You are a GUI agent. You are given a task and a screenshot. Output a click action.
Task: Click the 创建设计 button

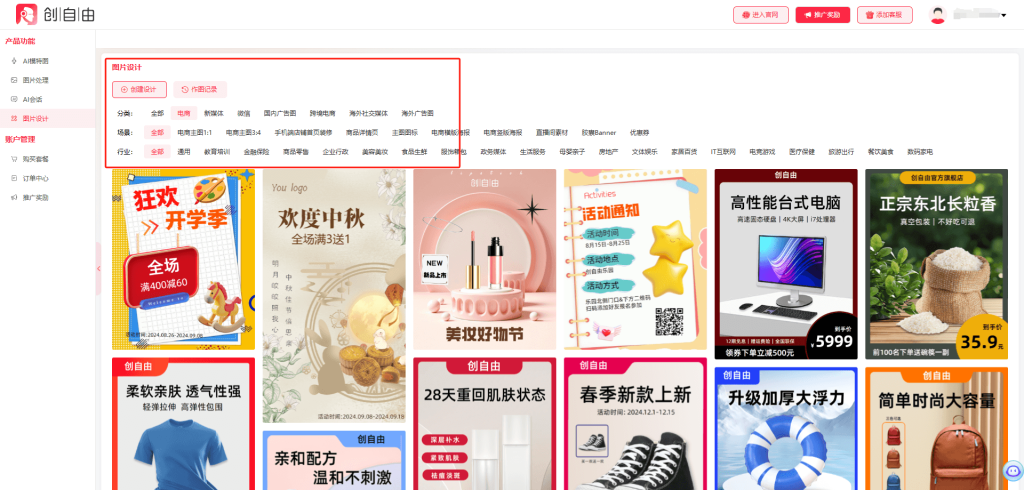pyautogui.click(x=139, y=89)
